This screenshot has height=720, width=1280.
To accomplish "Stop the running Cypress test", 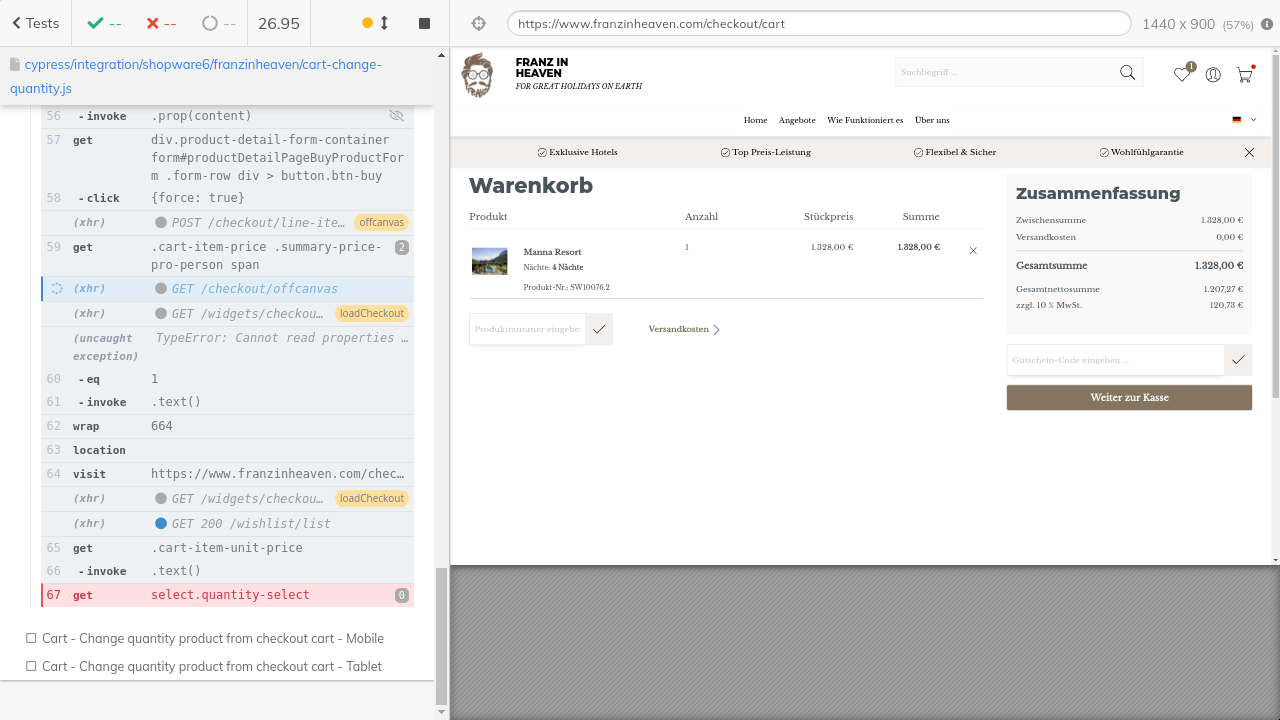I will 424,23.
